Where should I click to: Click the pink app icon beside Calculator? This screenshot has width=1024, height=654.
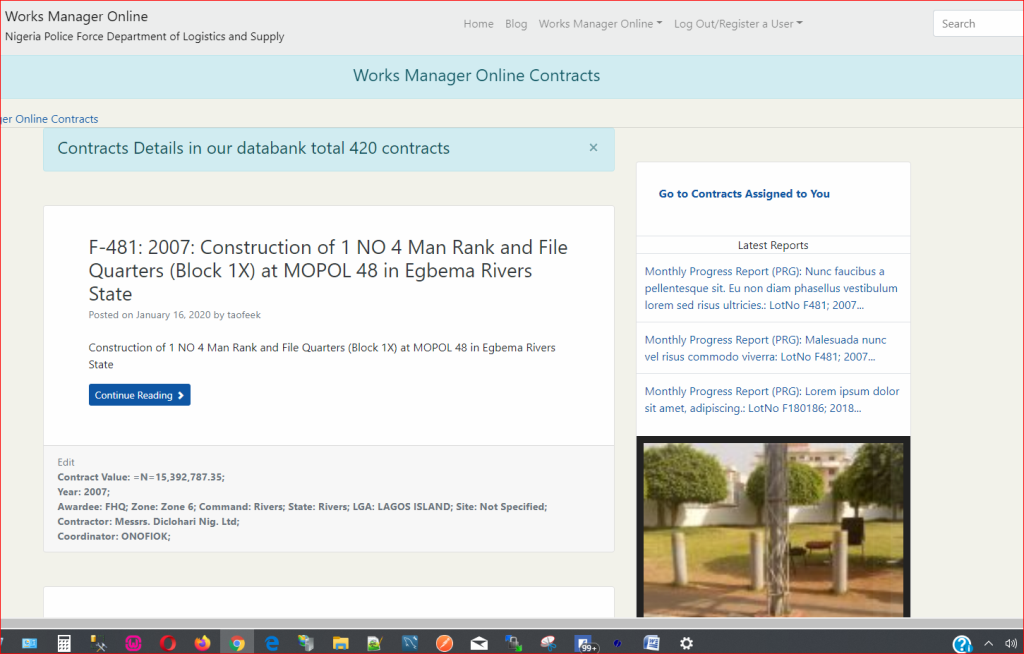tap(133, 644)
